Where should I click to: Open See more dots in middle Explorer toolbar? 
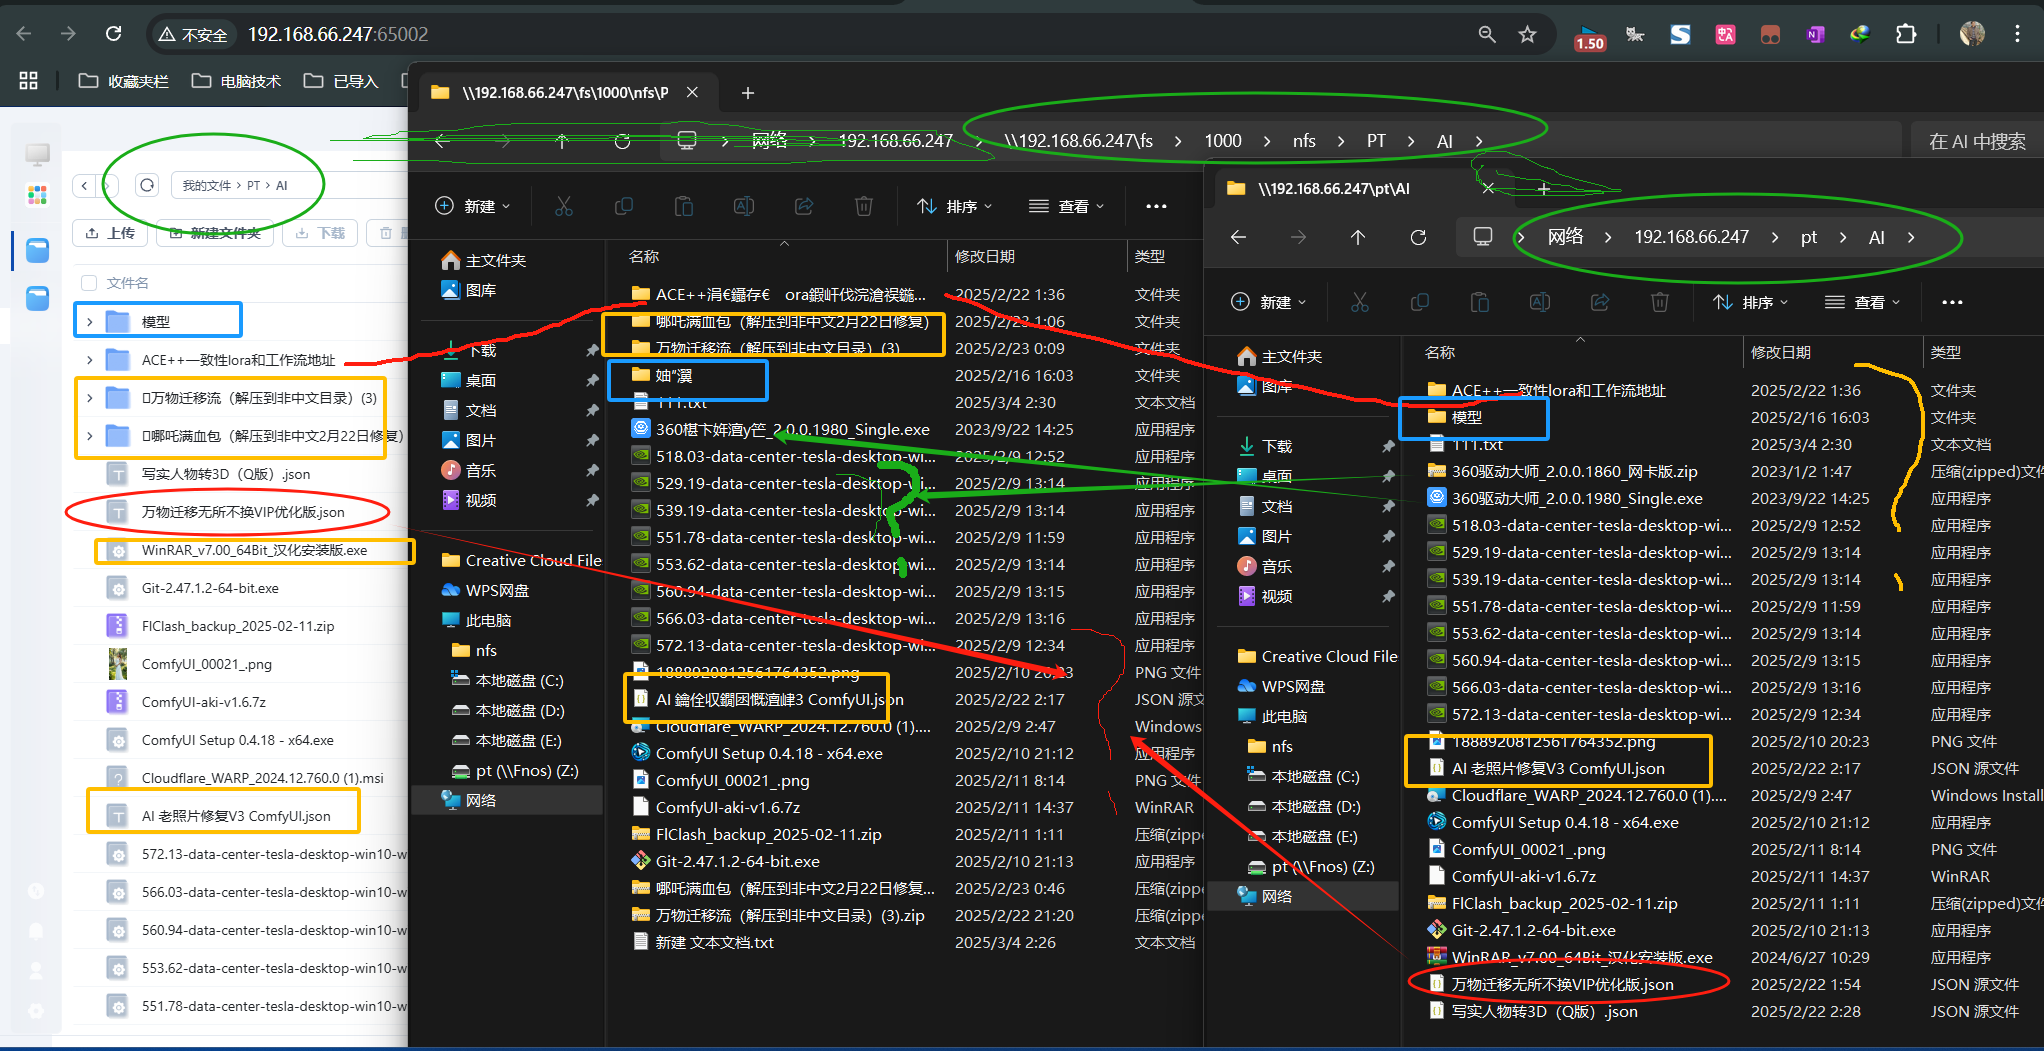[1156, 206]
